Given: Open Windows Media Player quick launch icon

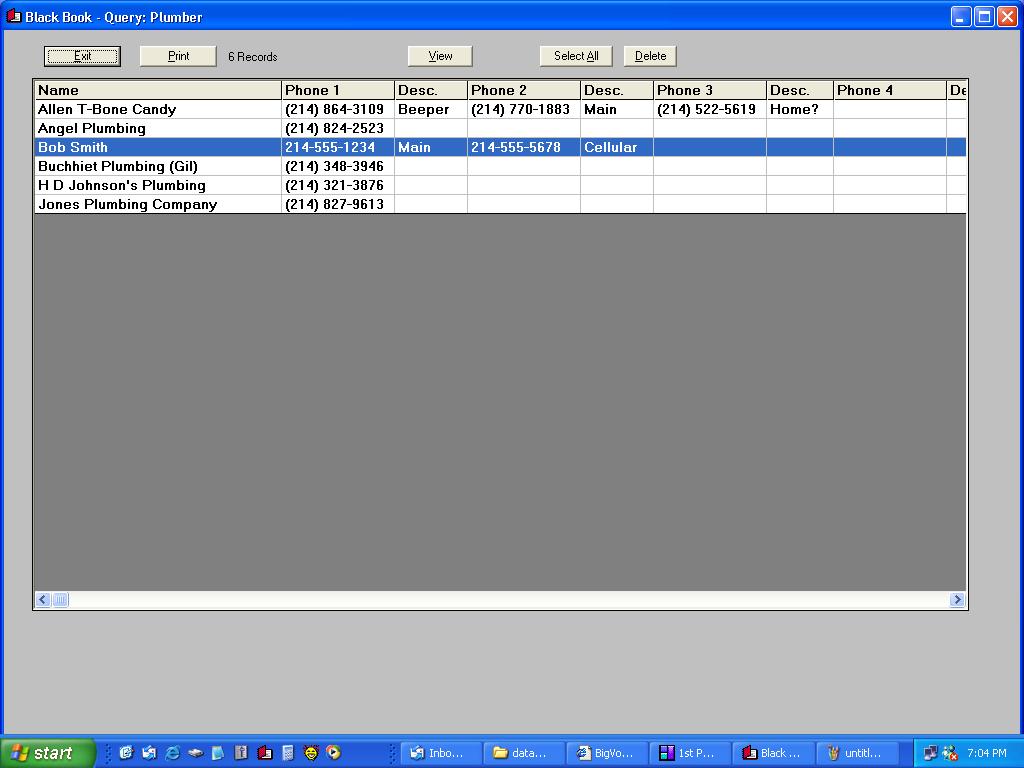Looking at the screenshot, I should [x=334, y=753].
